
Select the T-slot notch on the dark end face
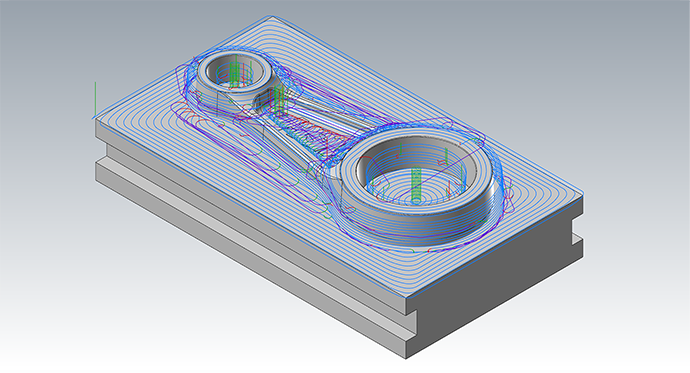577,232
